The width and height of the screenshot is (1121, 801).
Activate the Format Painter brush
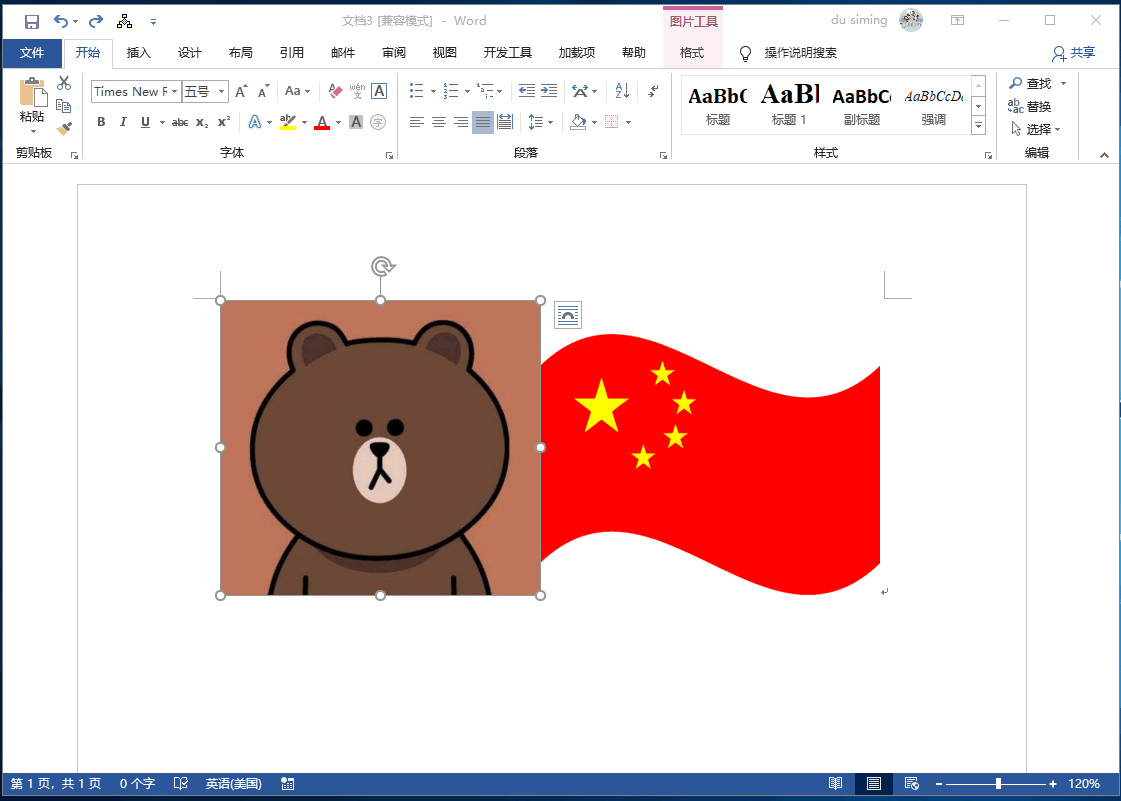[x=64, y=129]
